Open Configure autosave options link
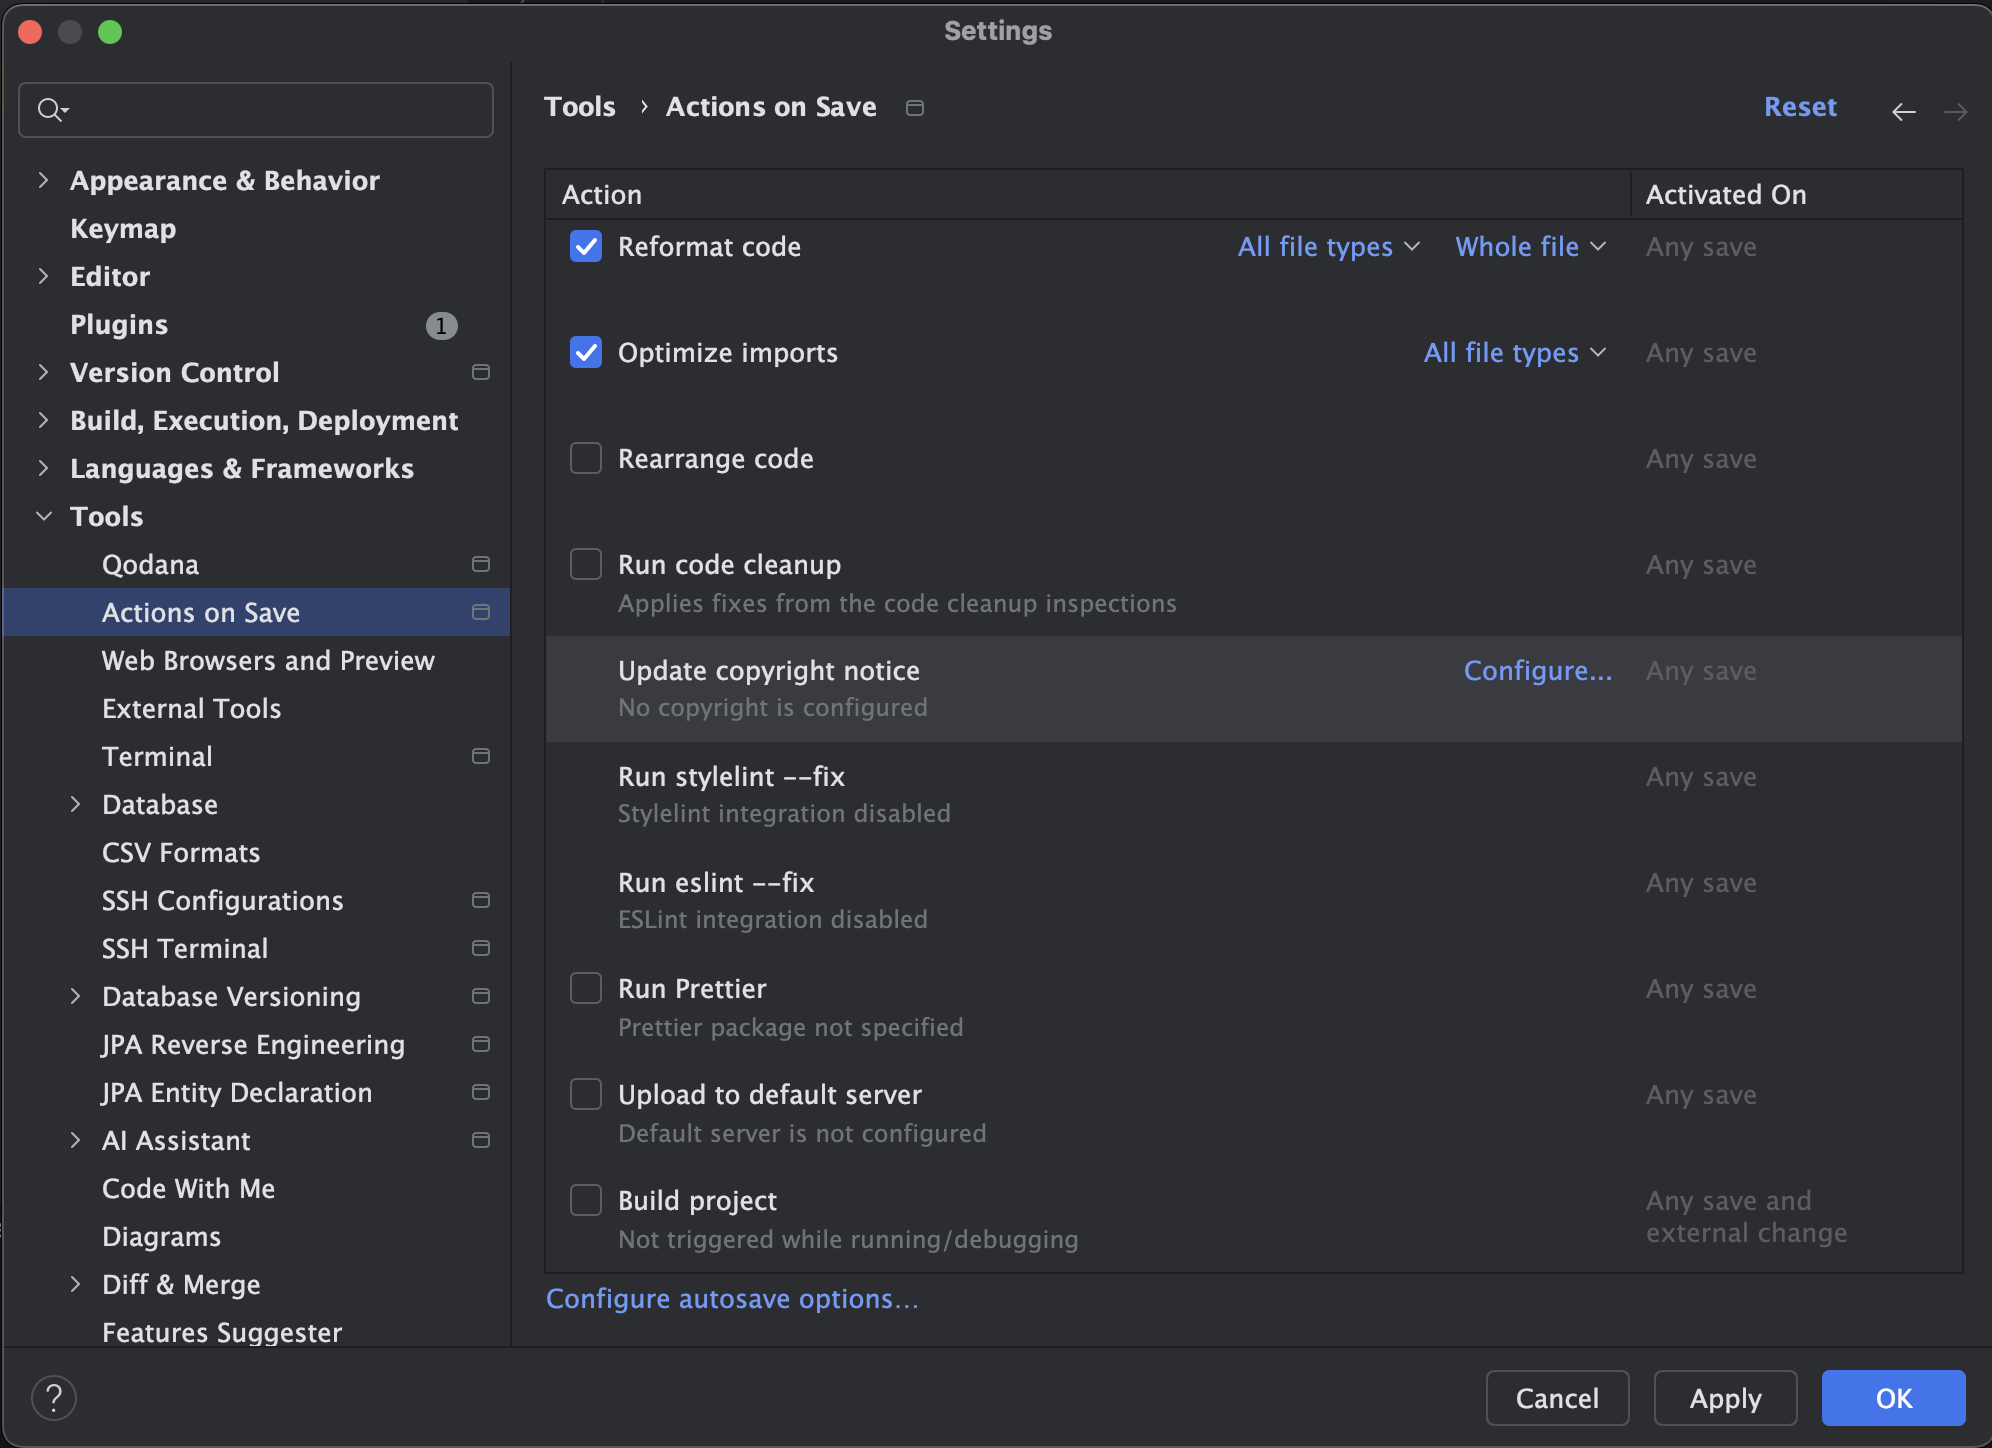The image size is (1992, 1448). point(732,1299)
